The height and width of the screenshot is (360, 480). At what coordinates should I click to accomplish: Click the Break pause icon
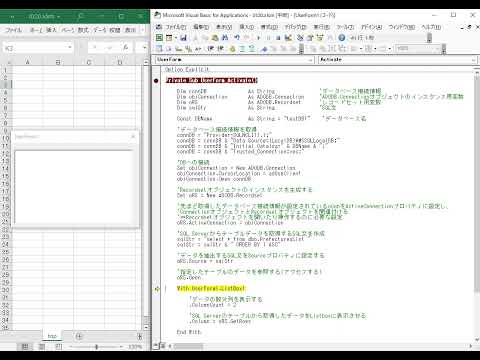268,38
